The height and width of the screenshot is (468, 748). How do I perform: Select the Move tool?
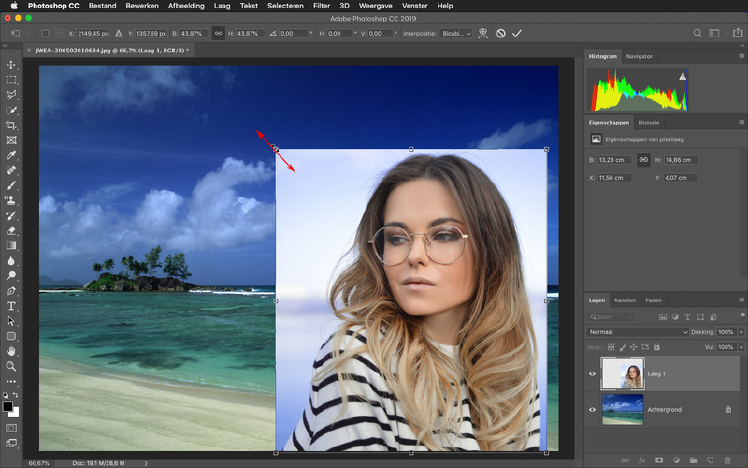coord(11,65)
